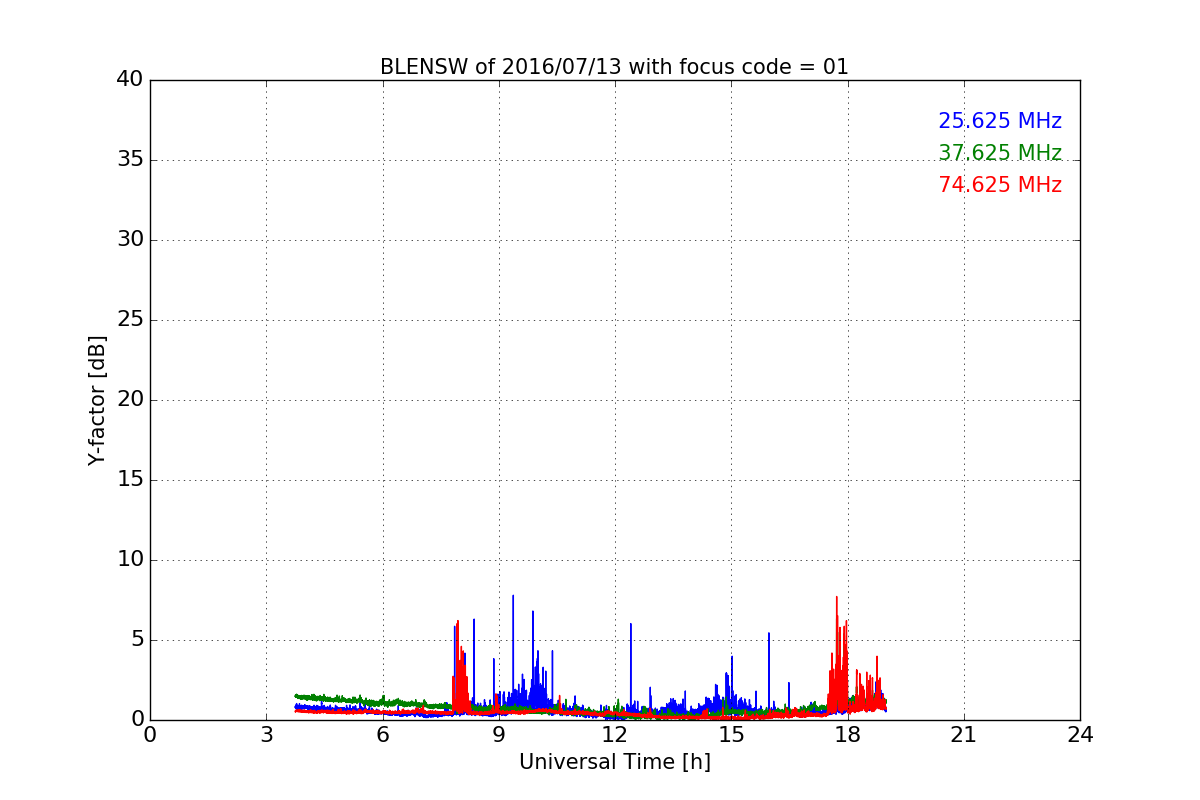The height and width of the screenshot is (800, 1200).
Task: Click the x-axis tick label '21'
Action: 964,735
